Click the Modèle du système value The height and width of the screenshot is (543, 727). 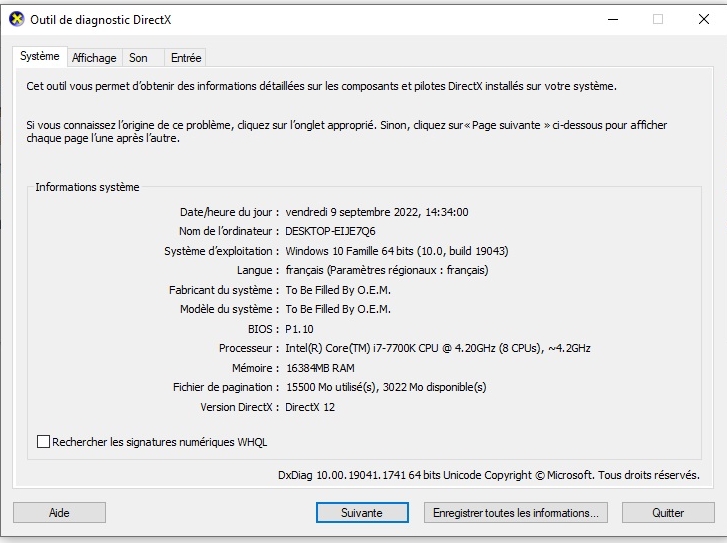[338, 309]
